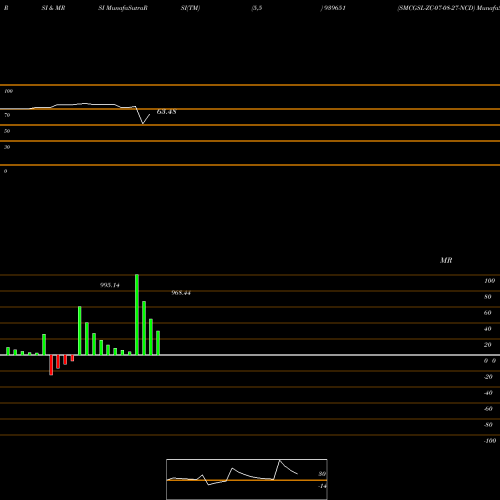Click the 993.14 price label

[110, 285]
